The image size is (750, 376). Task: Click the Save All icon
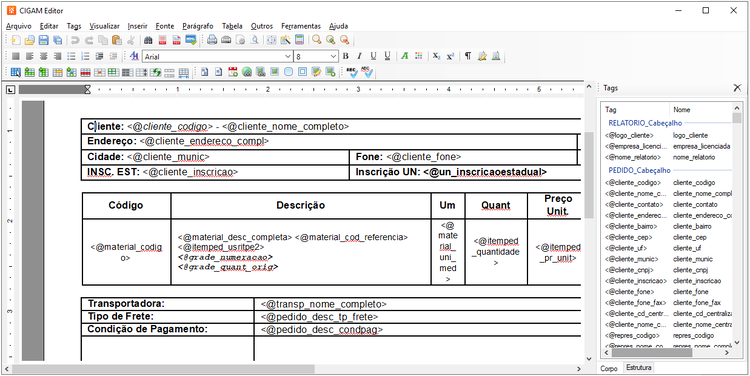[x=57, y=40]
